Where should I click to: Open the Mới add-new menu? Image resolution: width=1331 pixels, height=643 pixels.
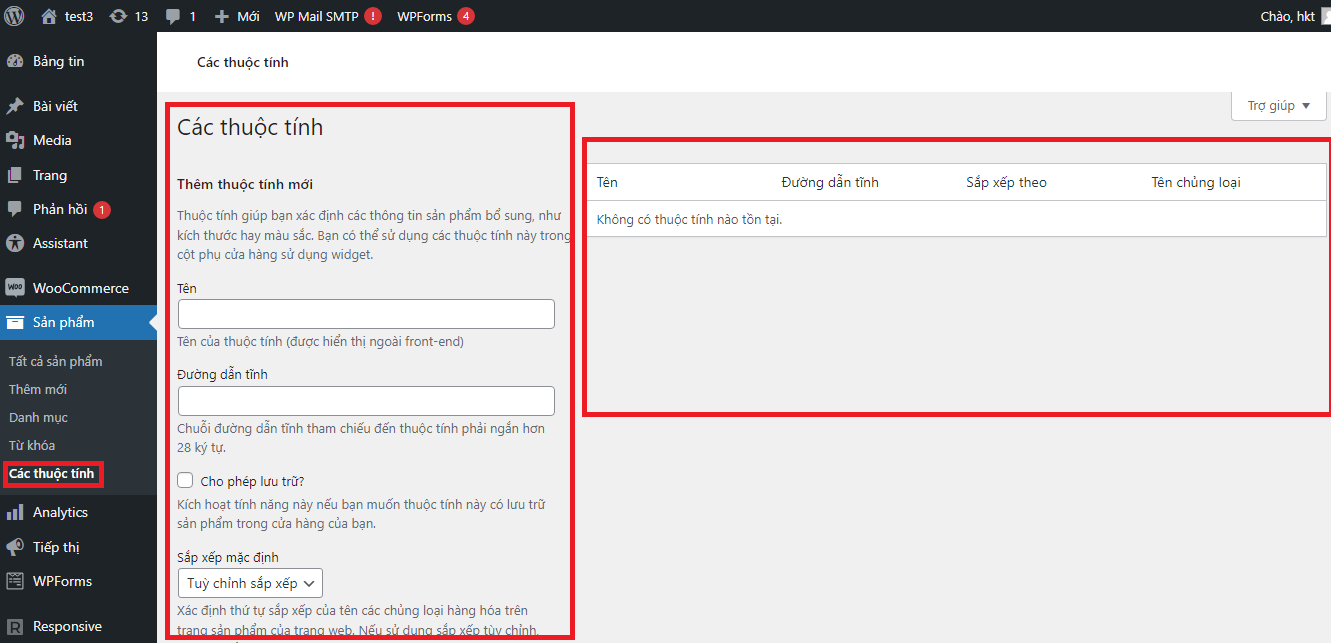pos(237,16)
